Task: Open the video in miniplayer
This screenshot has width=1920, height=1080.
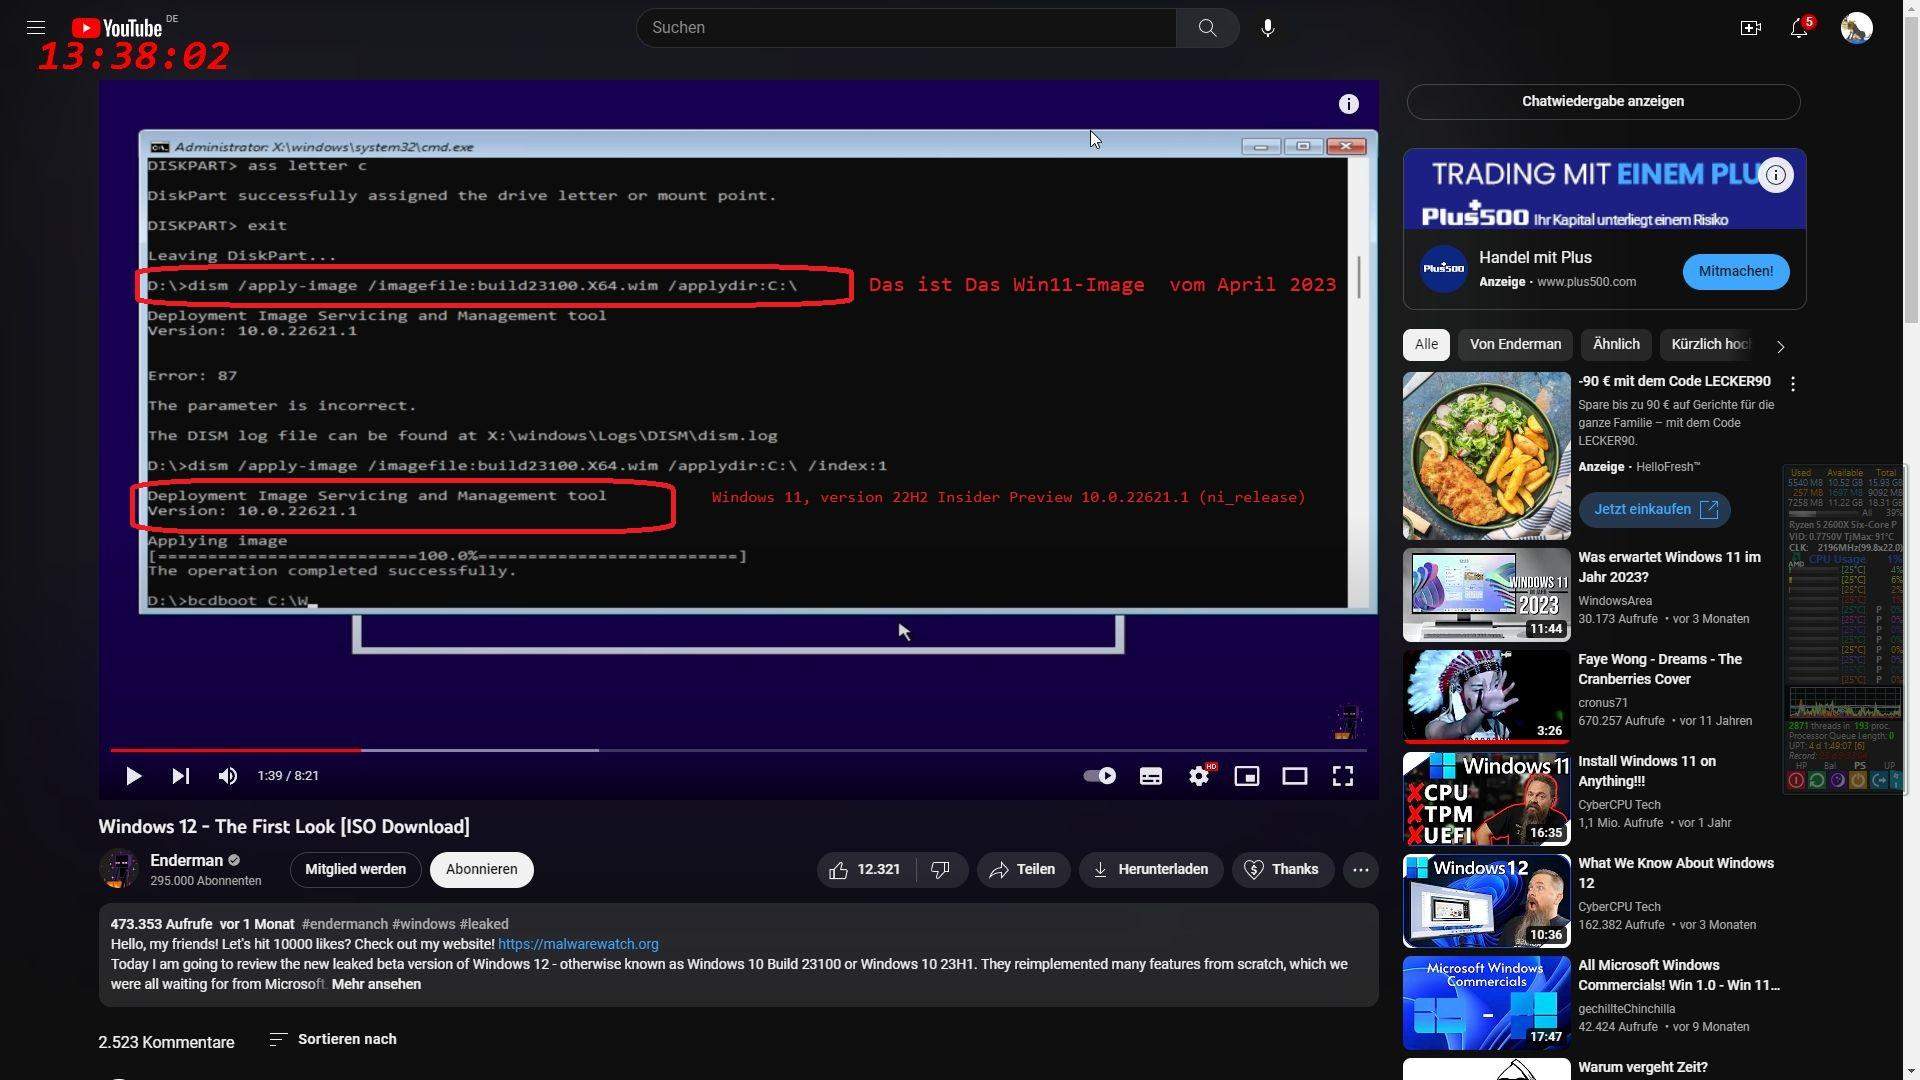Action: (x=1247, y=775)
